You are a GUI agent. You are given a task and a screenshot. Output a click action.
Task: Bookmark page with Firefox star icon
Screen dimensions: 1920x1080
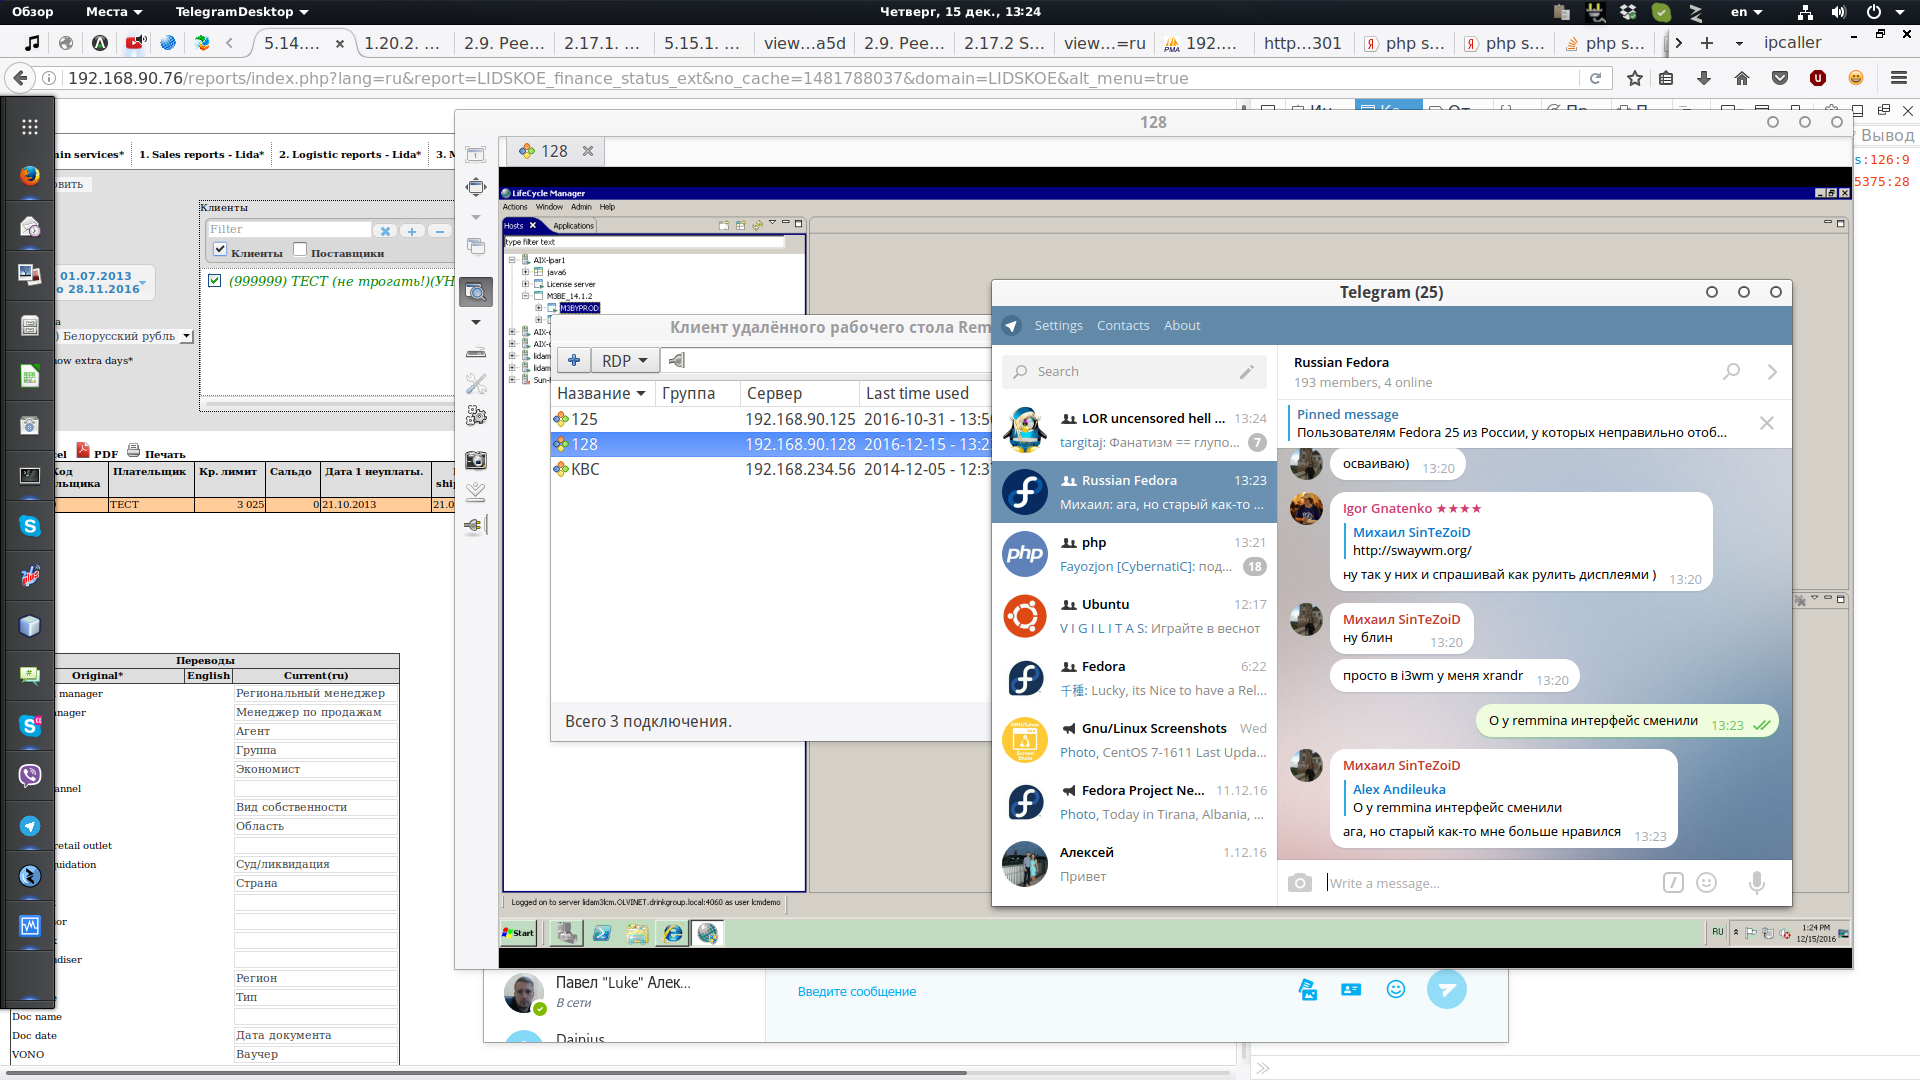point(1635,78)
